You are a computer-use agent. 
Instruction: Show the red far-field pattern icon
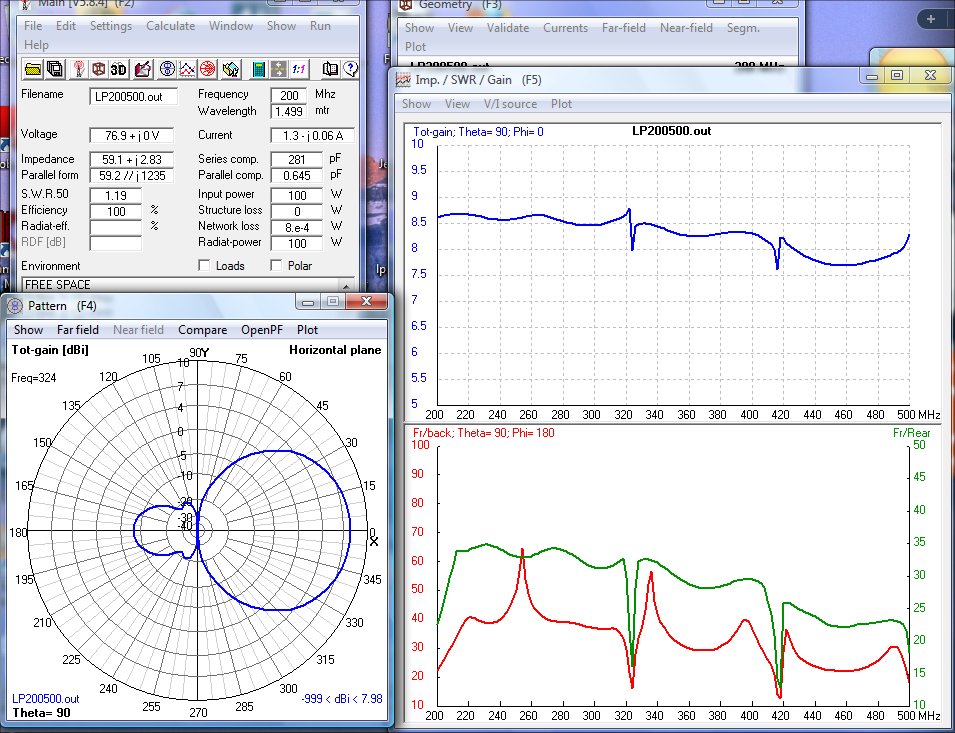coord(207,69)
